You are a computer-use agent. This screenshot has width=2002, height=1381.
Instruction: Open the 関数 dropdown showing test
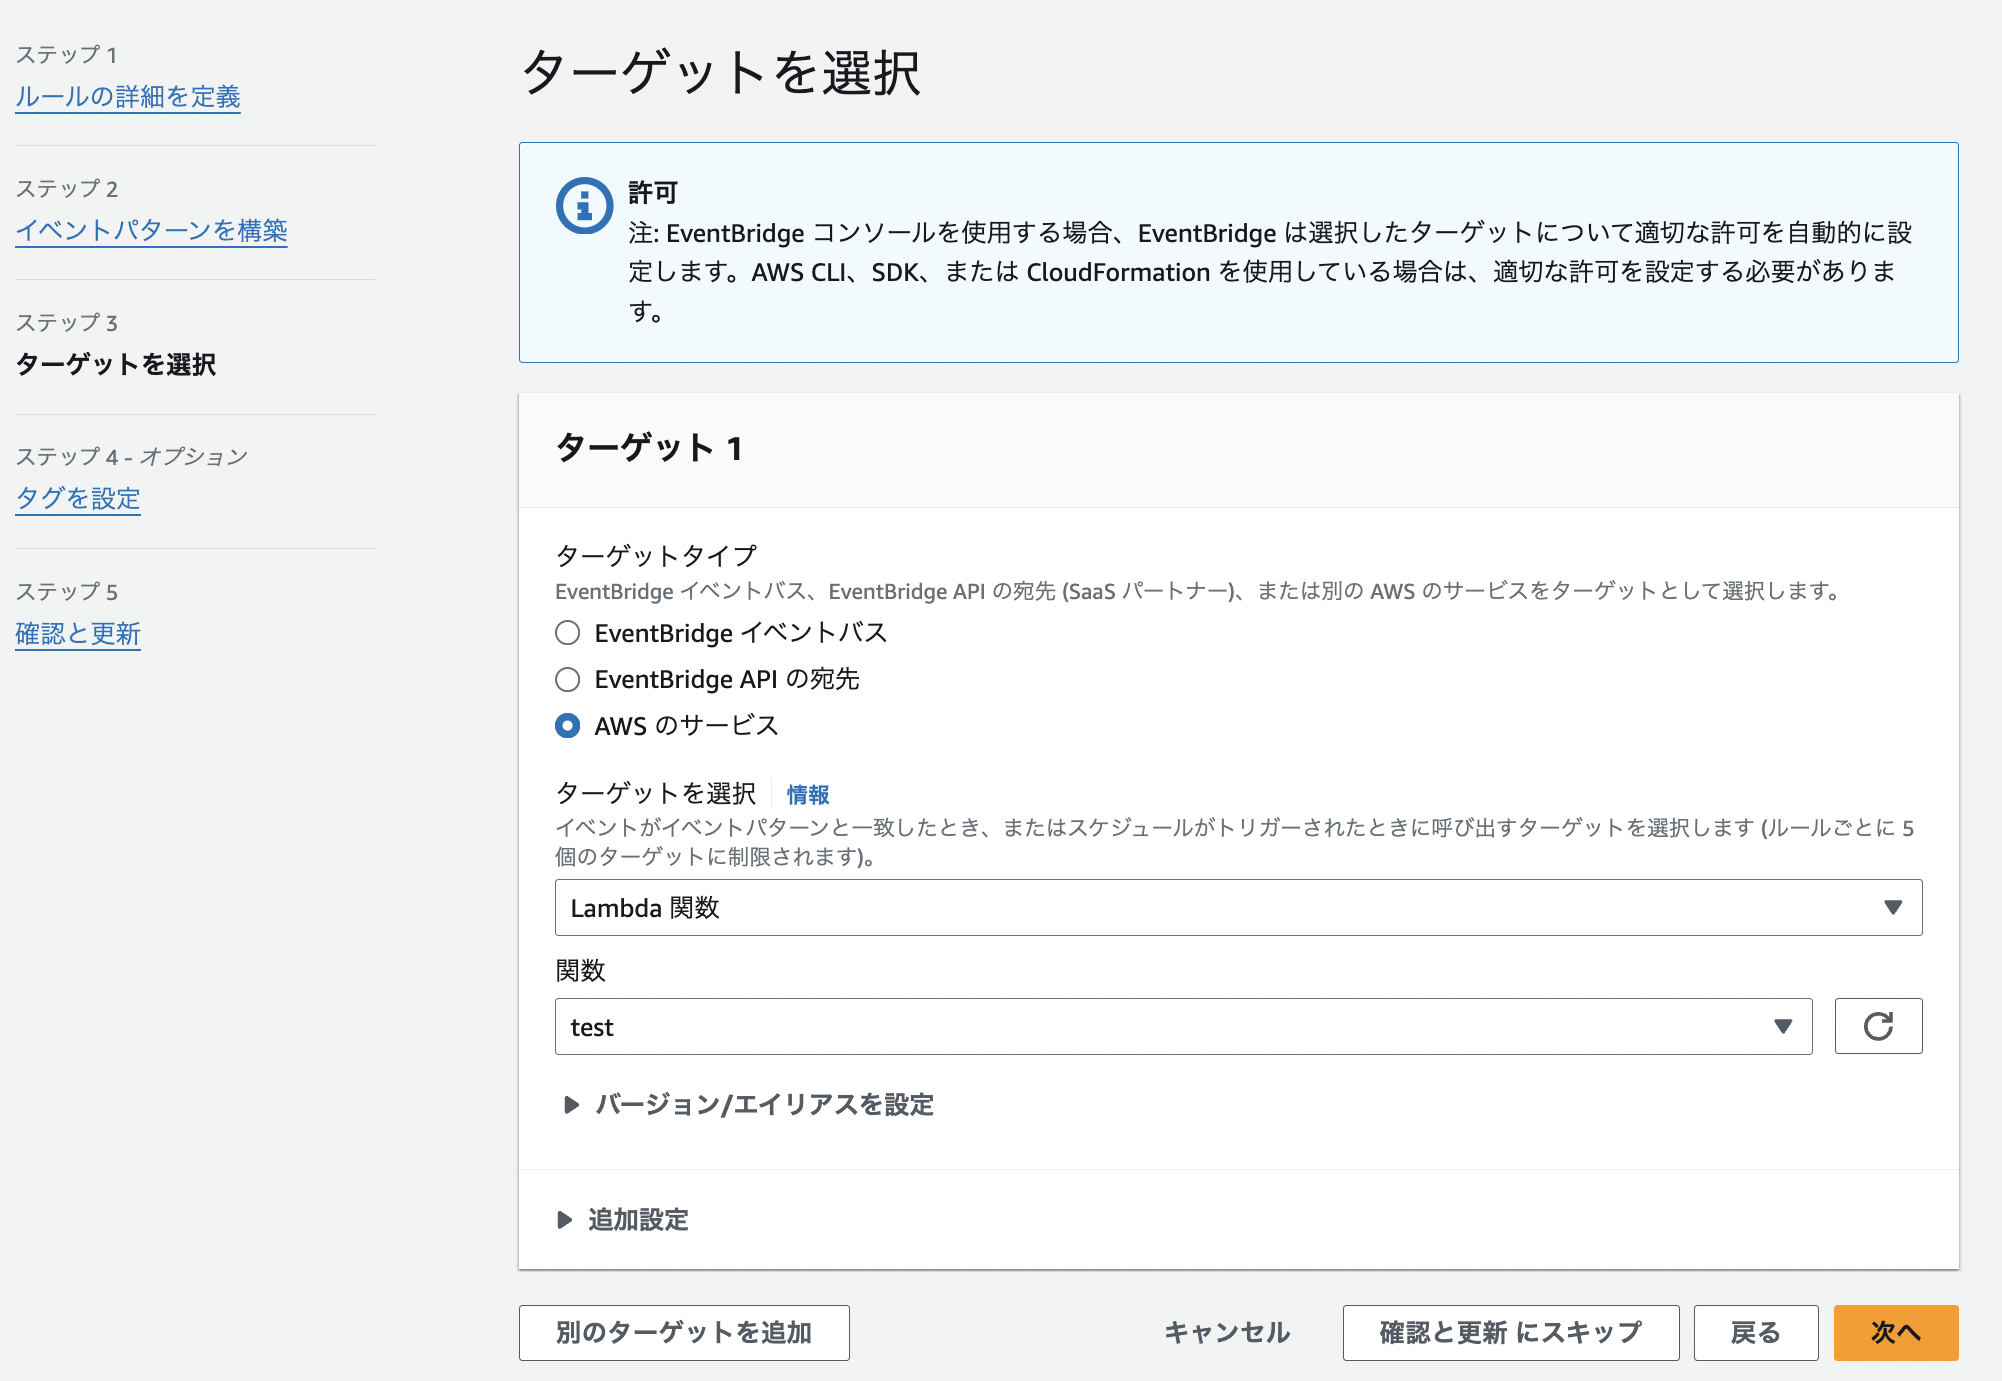click(1182, 1025)
